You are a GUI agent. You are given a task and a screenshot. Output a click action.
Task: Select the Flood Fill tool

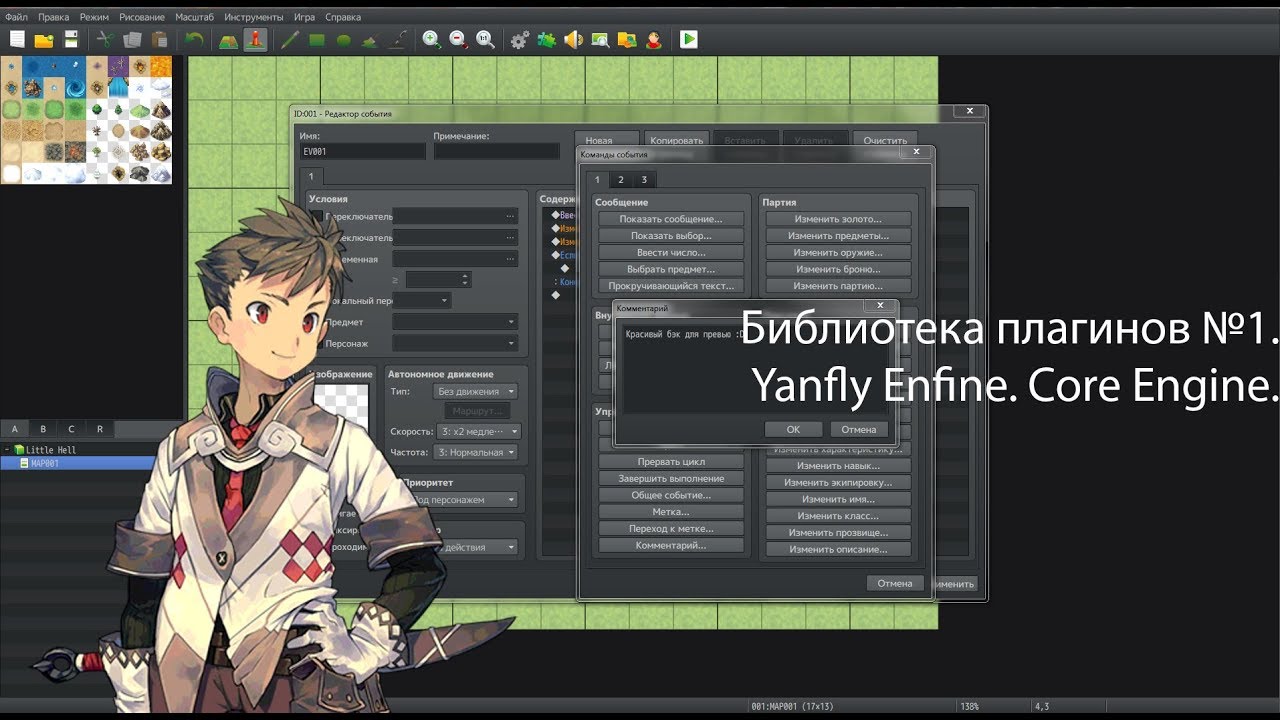click(370, 40)
